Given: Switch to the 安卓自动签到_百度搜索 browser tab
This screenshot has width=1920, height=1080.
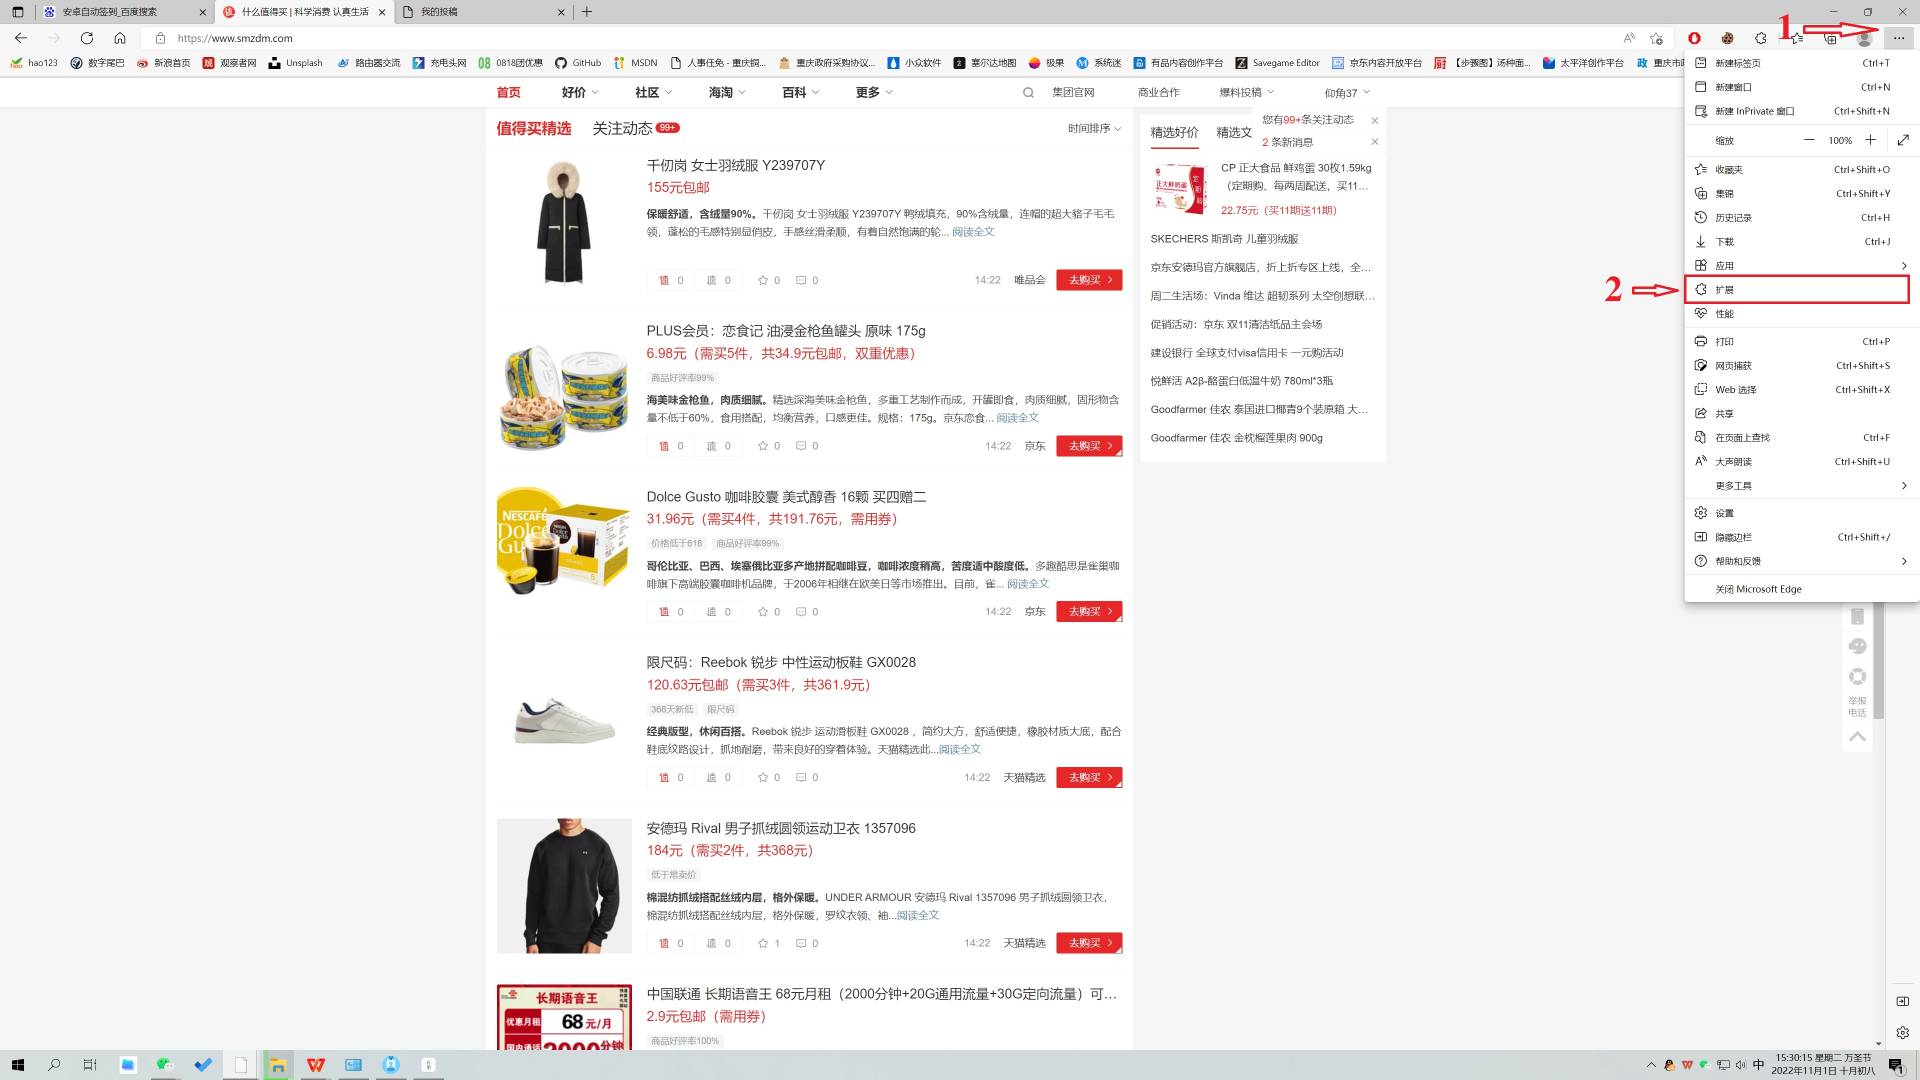Looking at the screenshot, I should (123, 12).
